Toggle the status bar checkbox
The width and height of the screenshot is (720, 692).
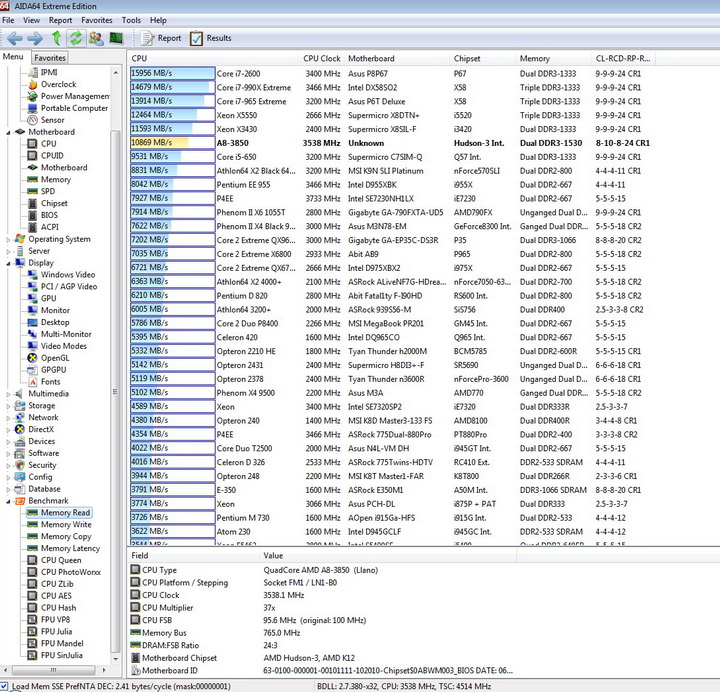[4, 686]
